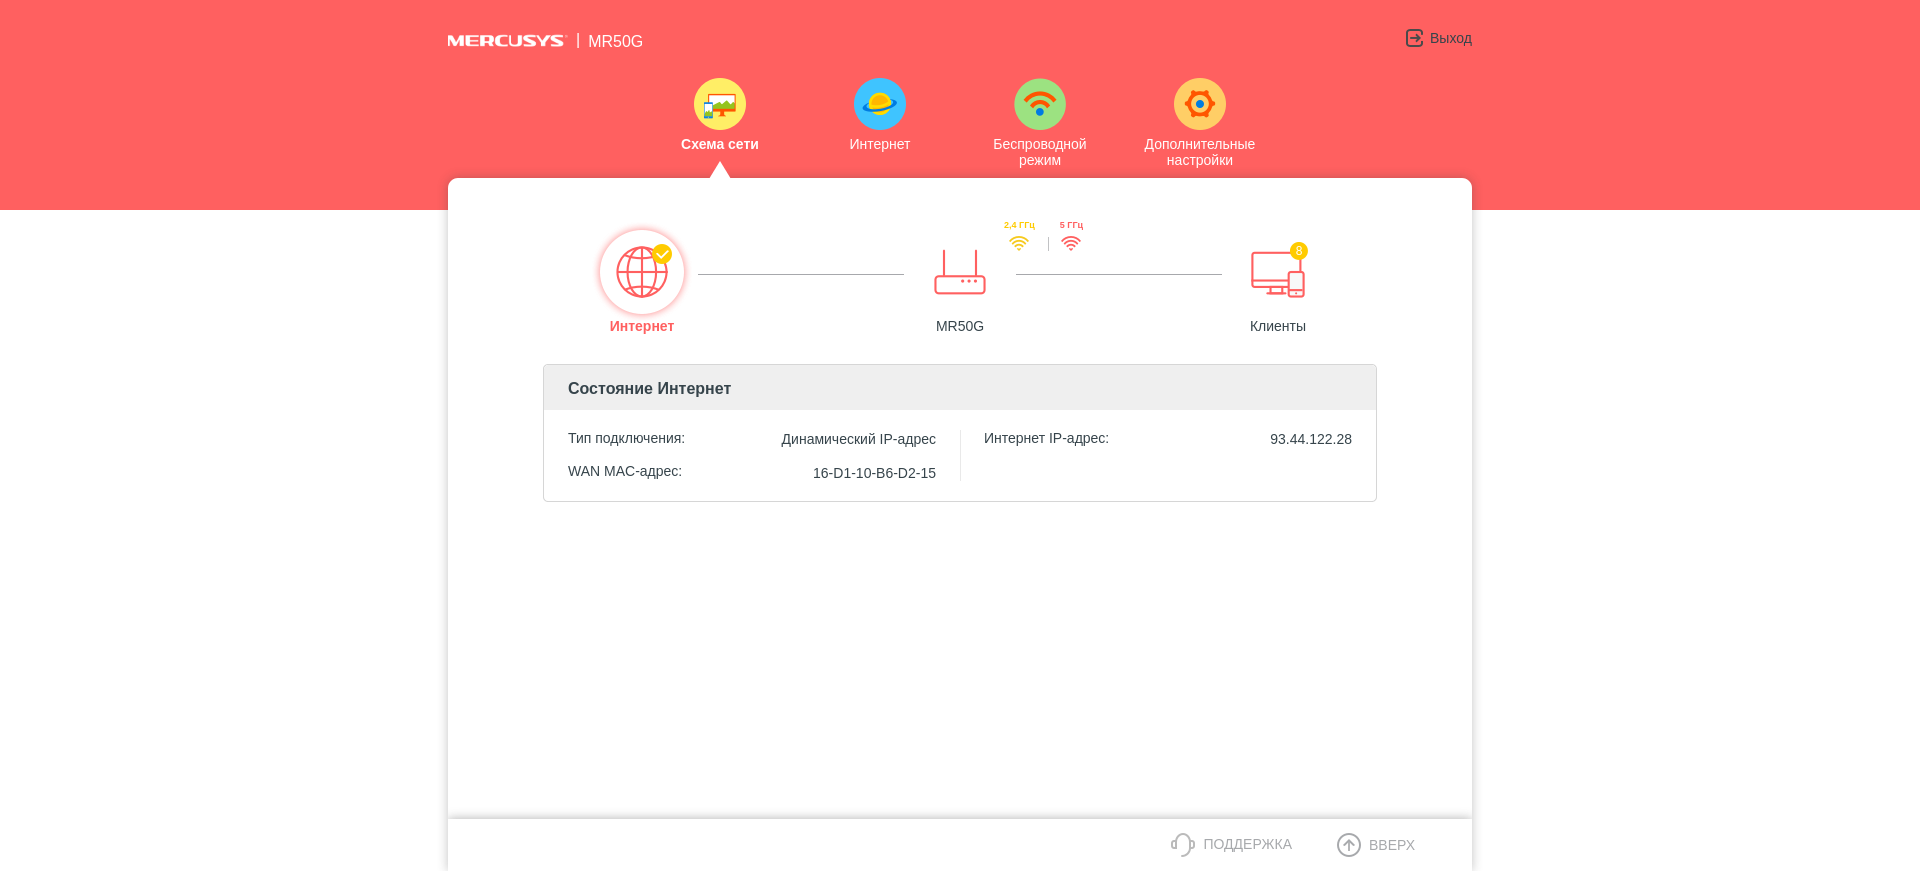Select the Клиенты devices icon
Viewport: 1920px width, 871px height.
1277,274
